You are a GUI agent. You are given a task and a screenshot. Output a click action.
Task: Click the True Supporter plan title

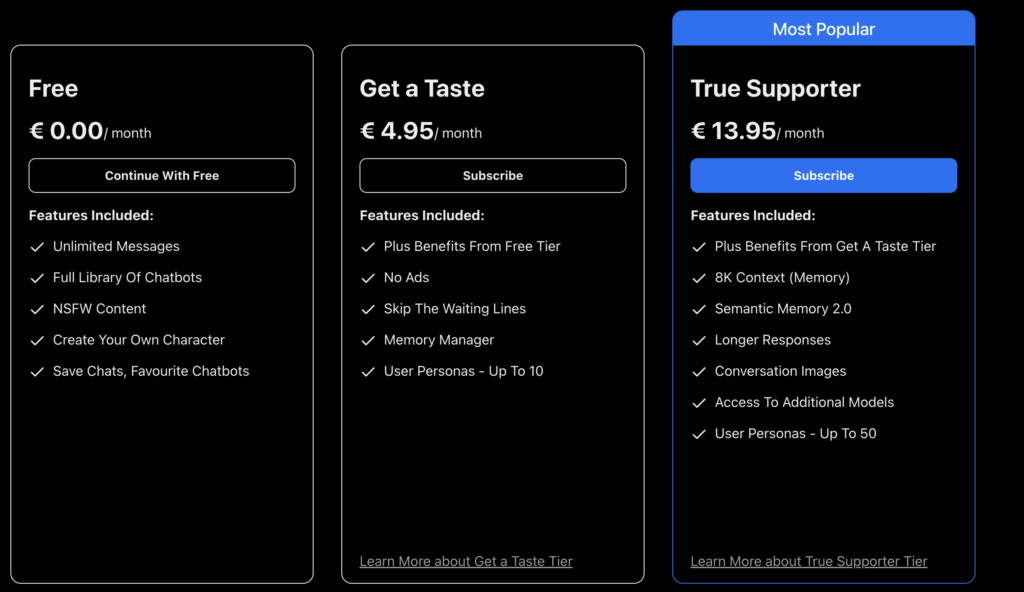775,88
